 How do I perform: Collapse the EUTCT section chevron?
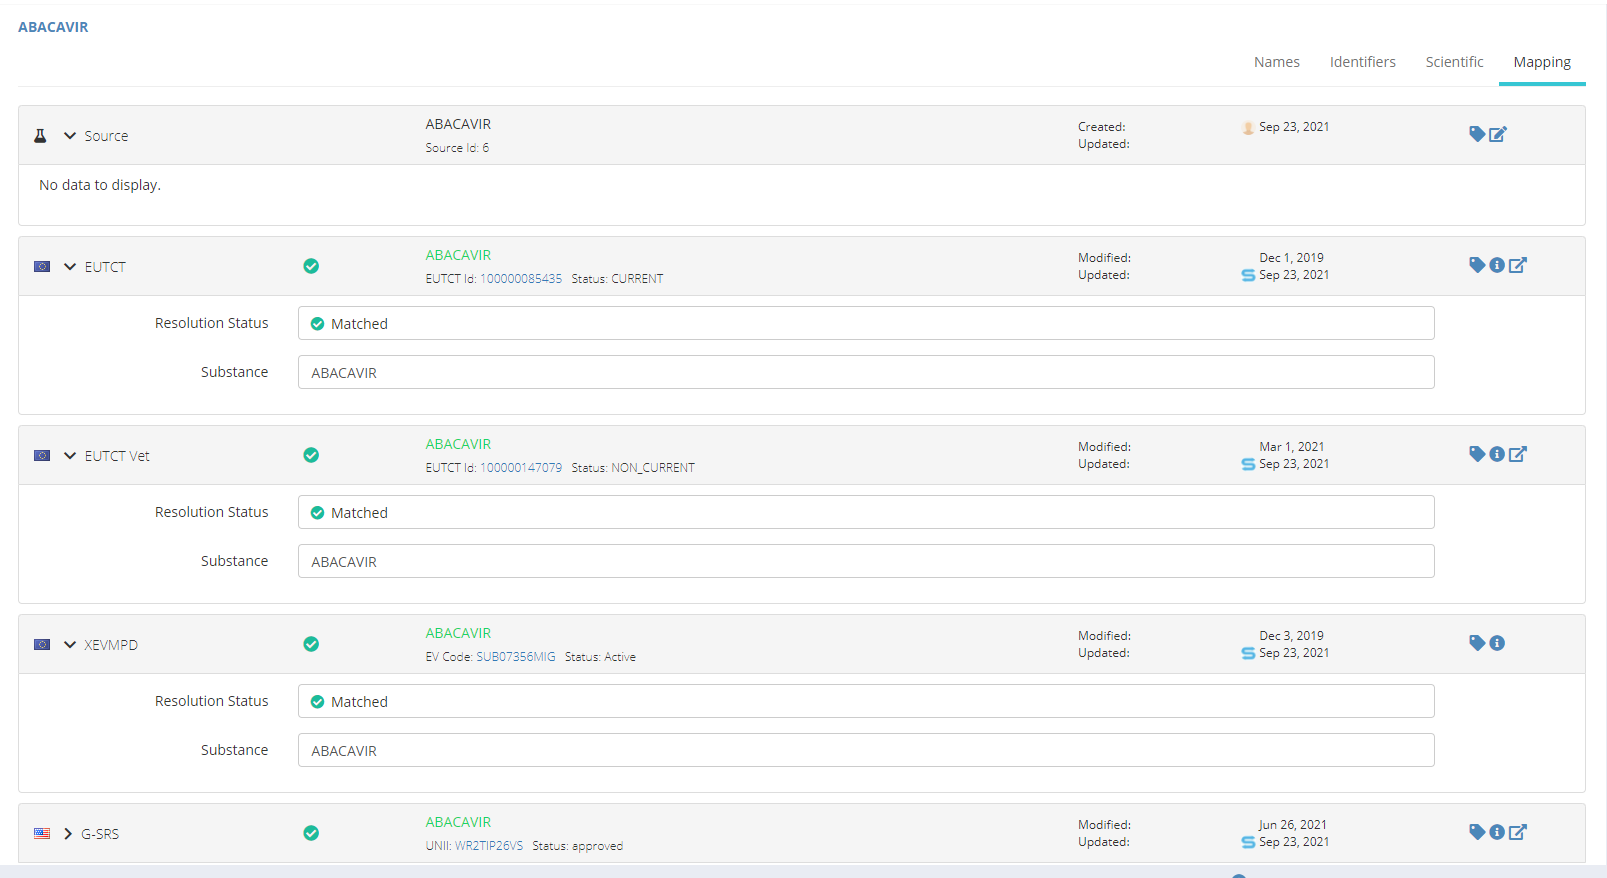(70, 267)
